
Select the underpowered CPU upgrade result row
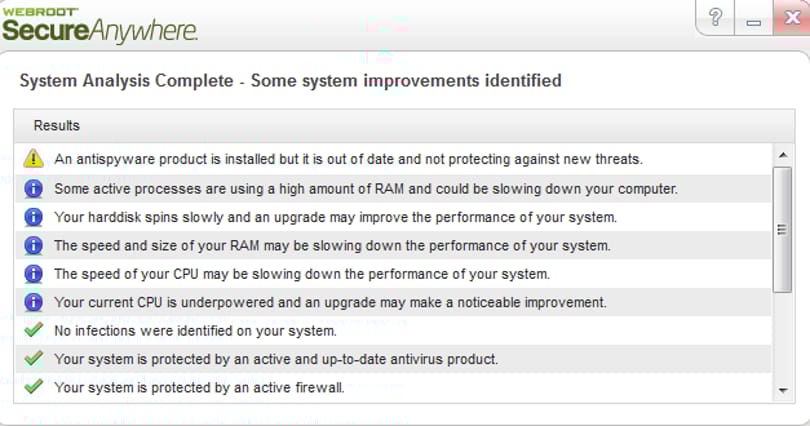click(394, 302)
